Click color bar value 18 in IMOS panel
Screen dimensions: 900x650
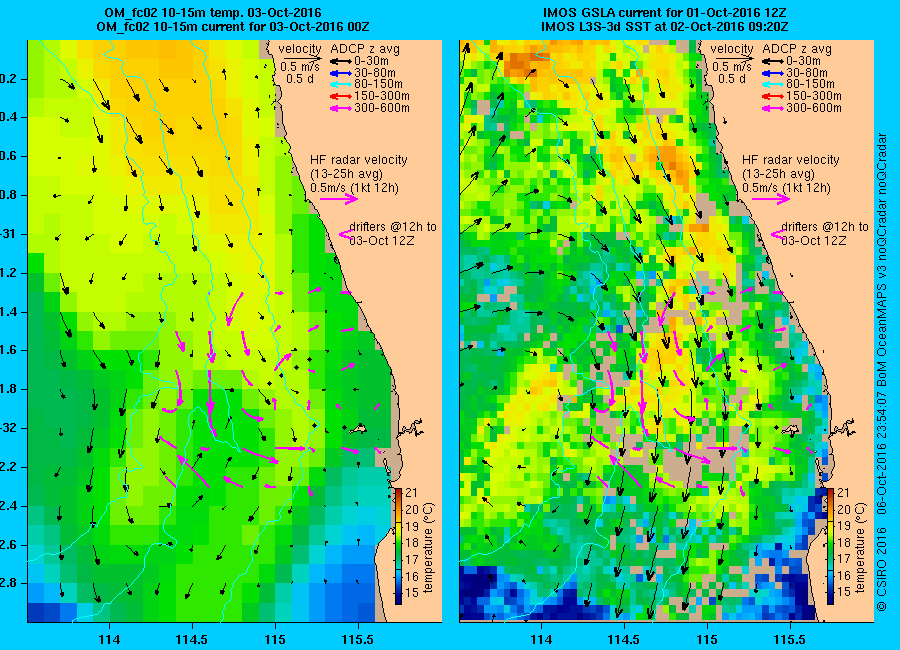click(843, 543)
